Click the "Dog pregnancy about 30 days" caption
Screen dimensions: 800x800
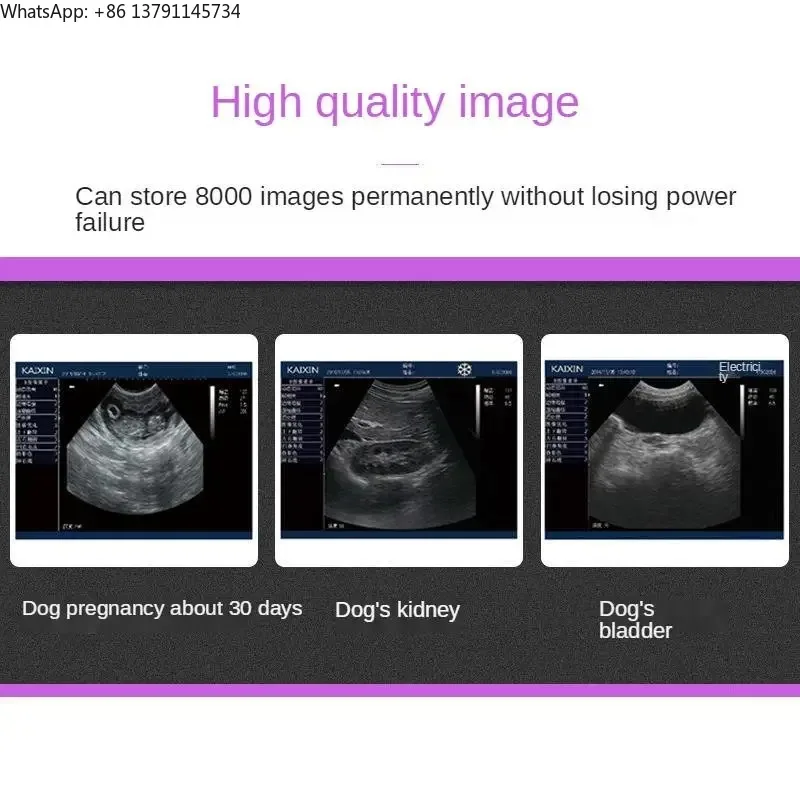tap(162, 609)
